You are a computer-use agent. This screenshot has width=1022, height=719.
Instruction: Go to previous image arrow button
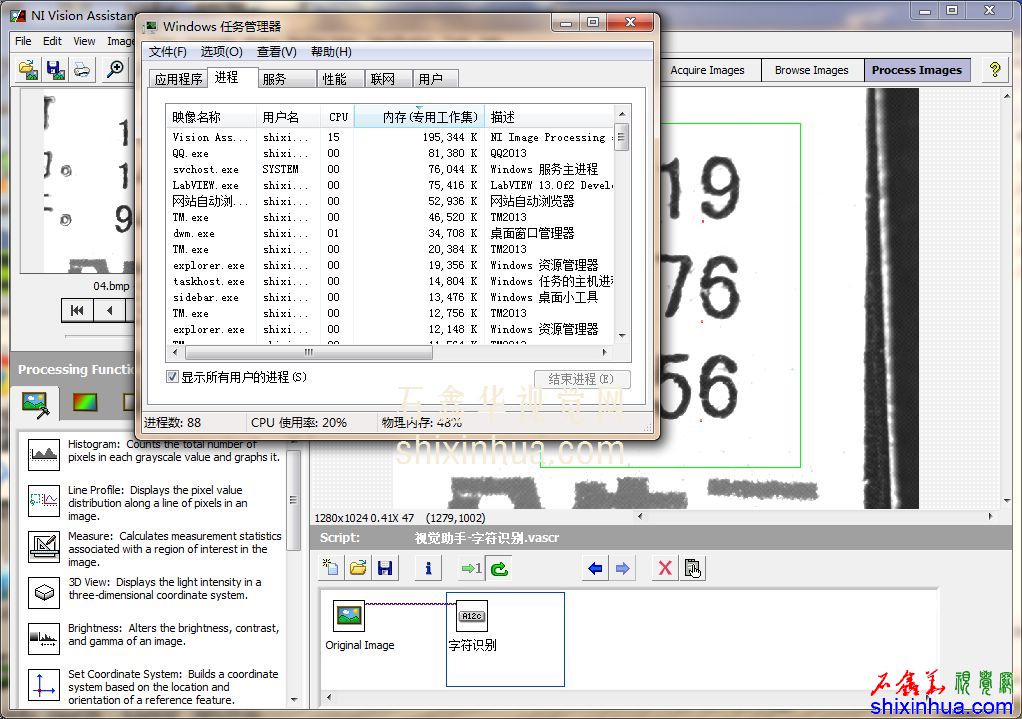click(109, 311)
